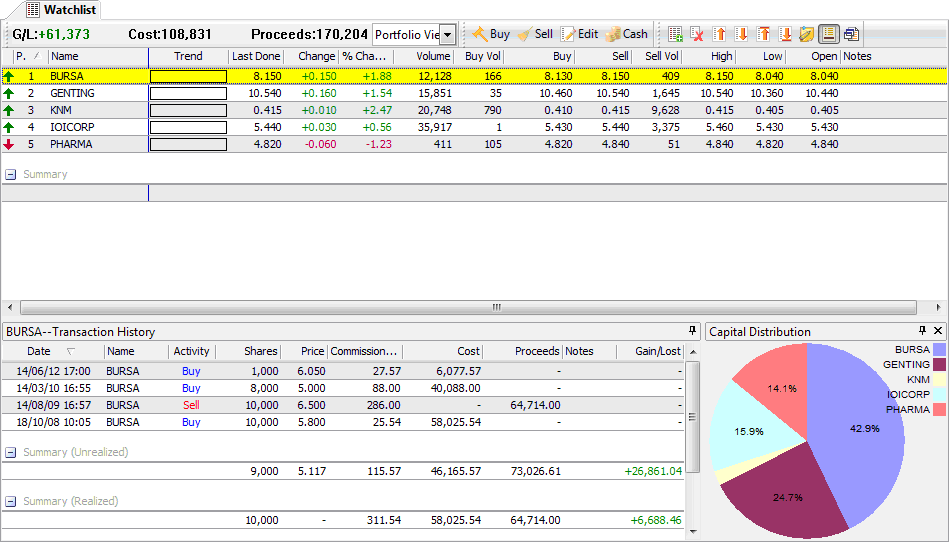Click the move row up arrow icon
Screen dimensions: 949x542
coord(719,34)
